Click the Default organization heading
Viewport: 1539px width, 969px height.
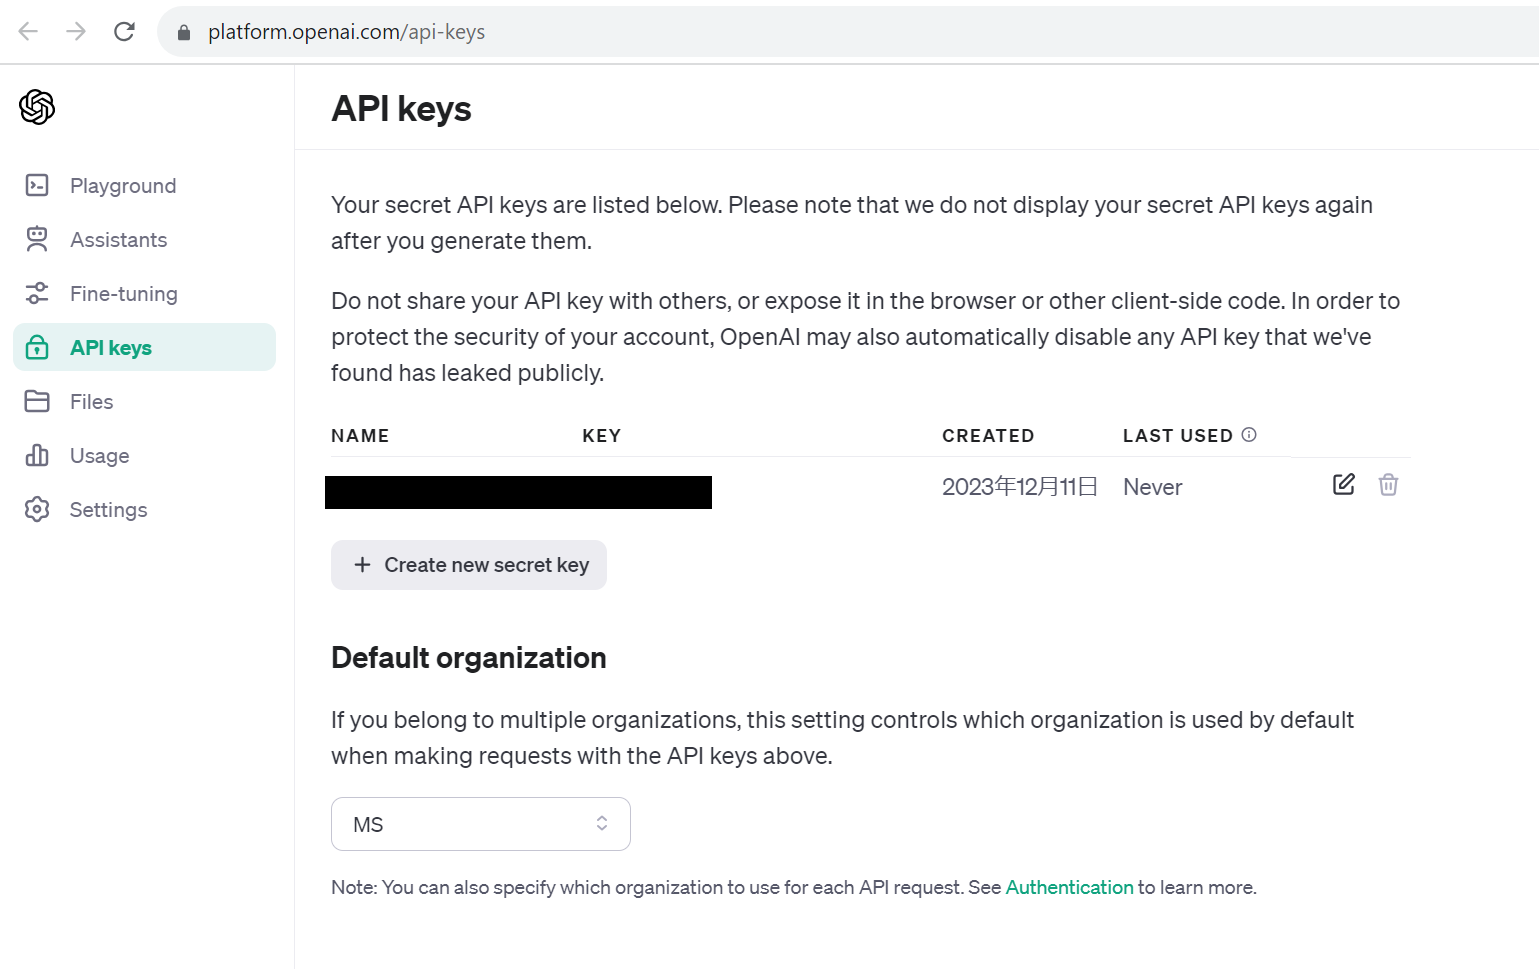[x=469, y=658]
